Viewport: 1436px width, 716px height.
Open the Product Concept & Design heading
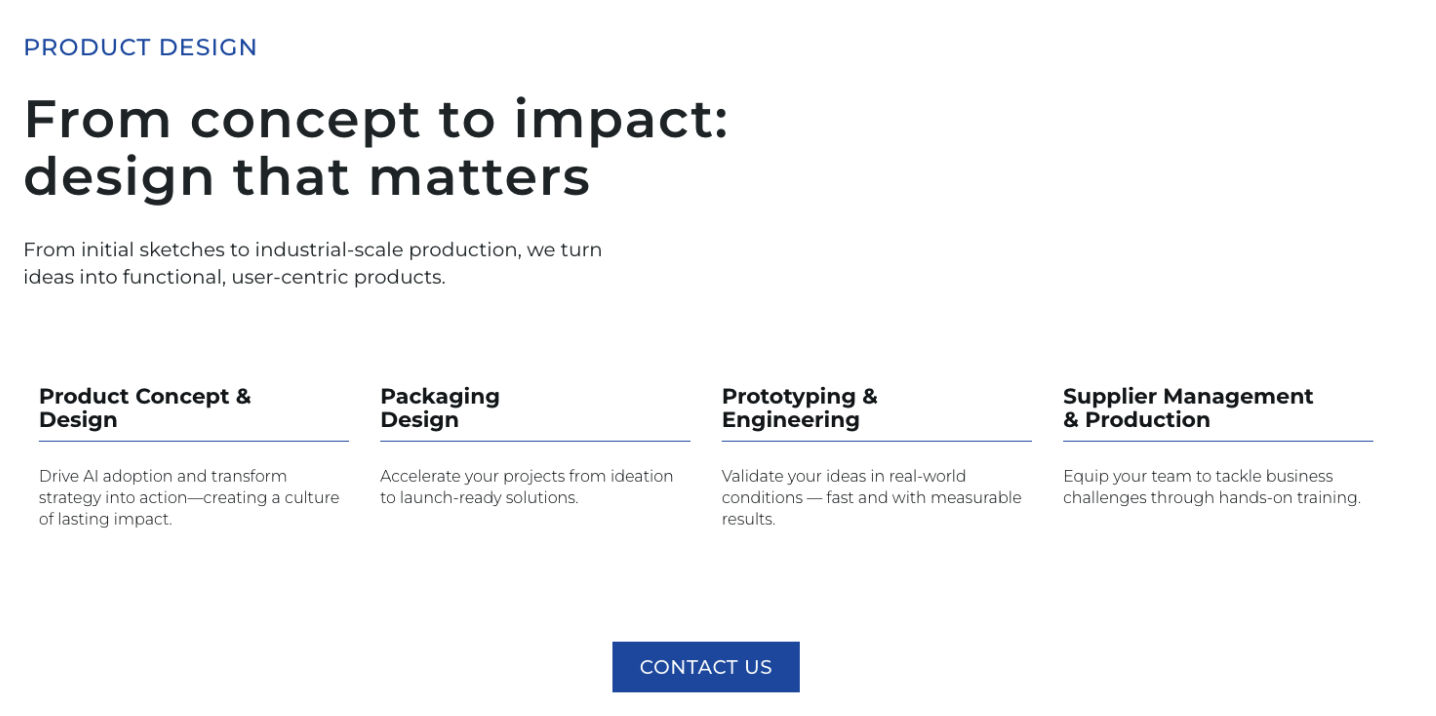pyautogui.click(x=145, y=408)
